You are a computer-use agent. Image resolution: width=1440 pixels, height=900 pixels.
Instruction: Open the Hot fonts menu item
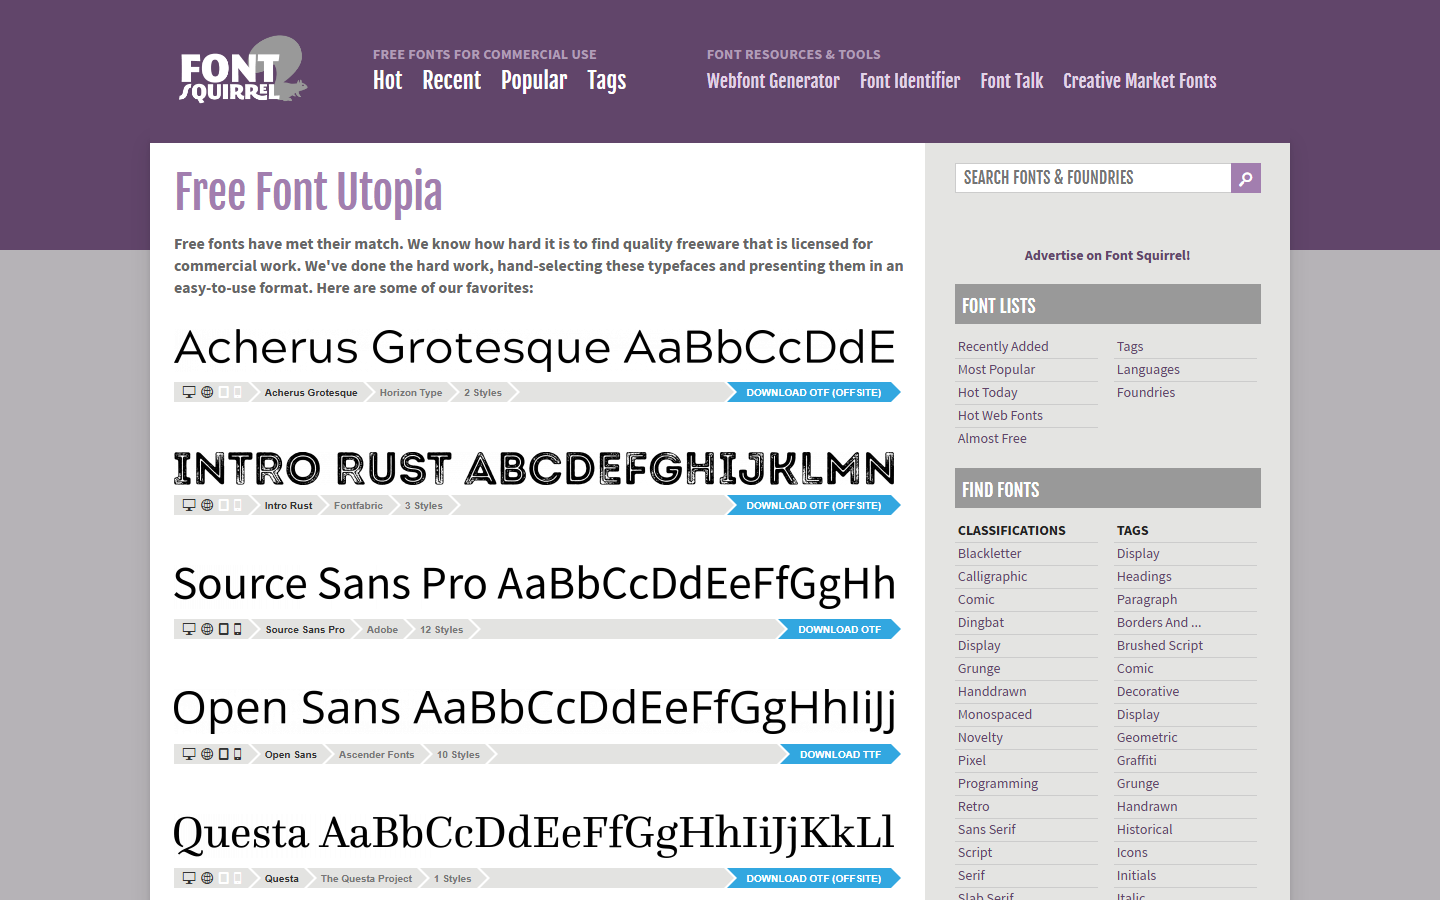387,81
